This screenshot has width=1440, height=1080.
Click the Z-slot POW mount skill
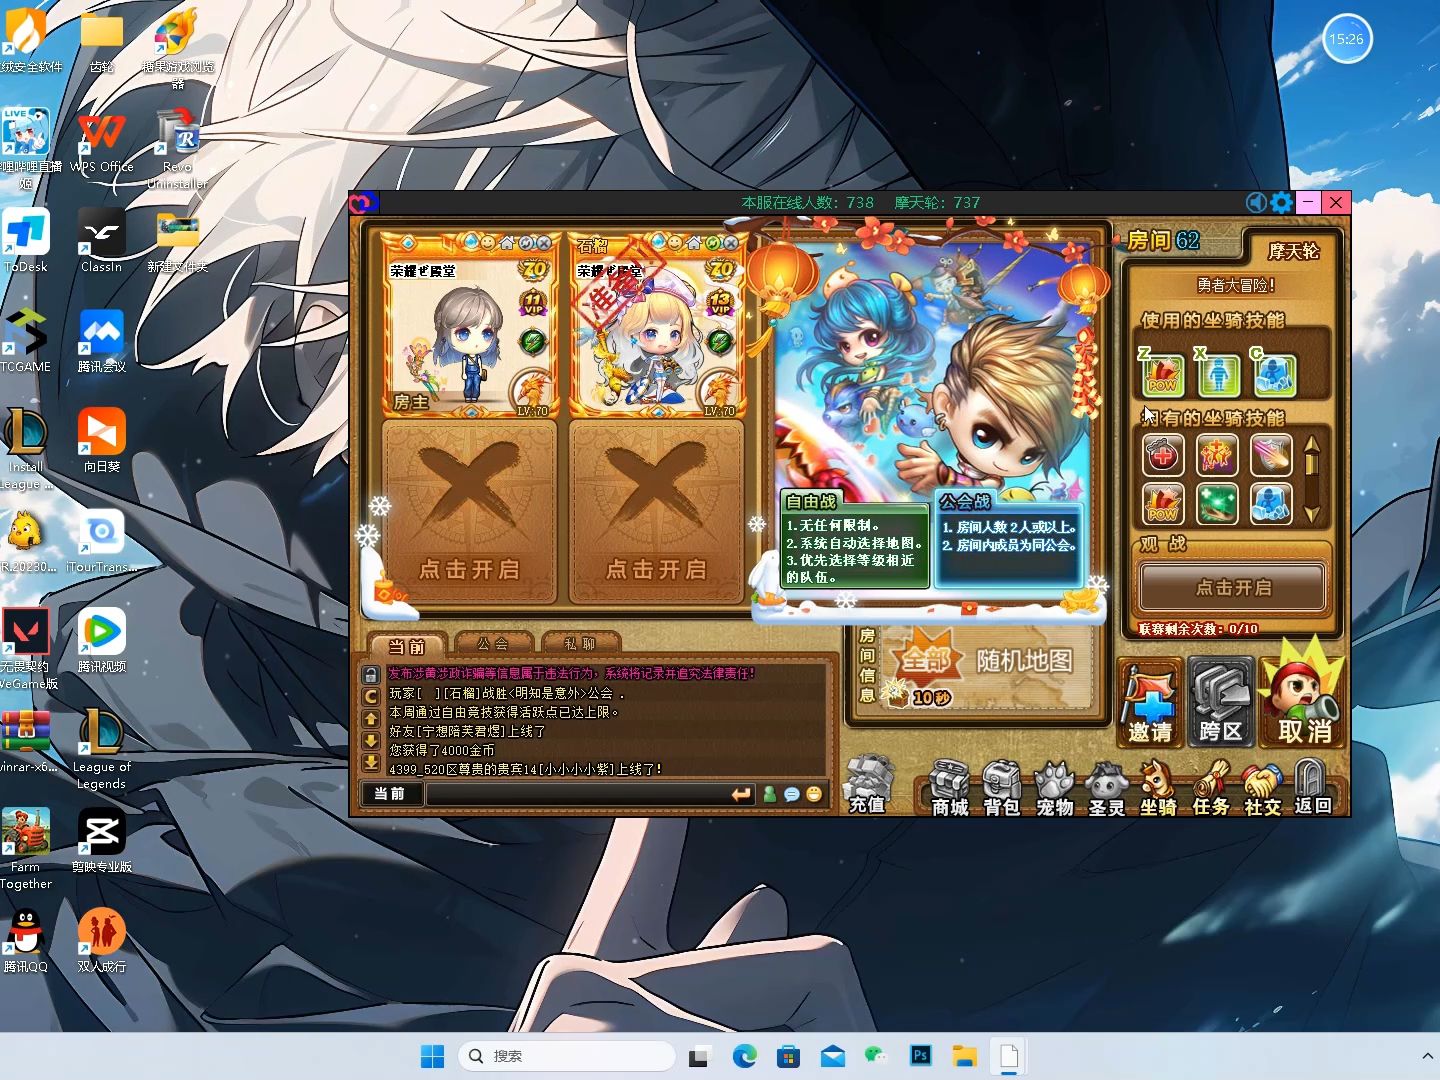point(1162,376)
